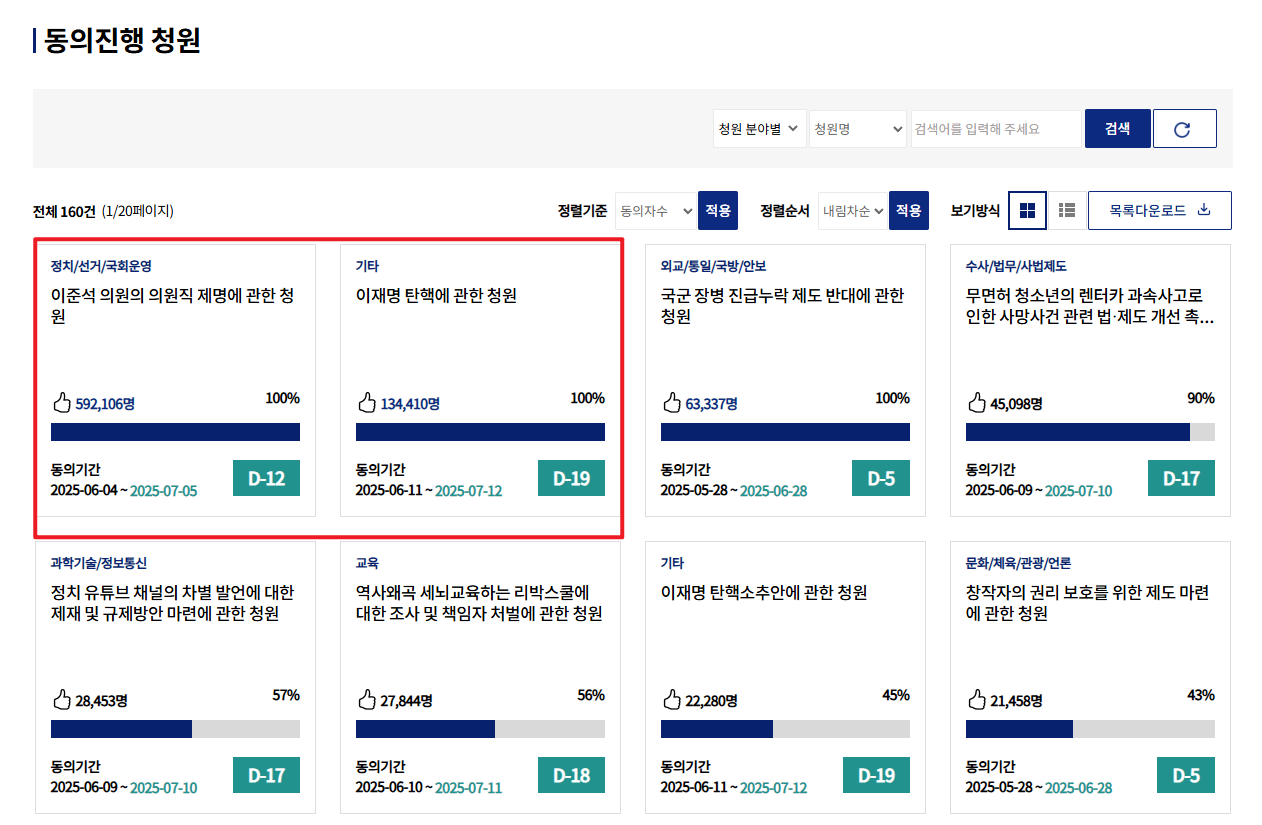Click the 검색어를 입력해 주세요 input field
The height and width of the screenshot is (825, 1262).
point(995,128)
